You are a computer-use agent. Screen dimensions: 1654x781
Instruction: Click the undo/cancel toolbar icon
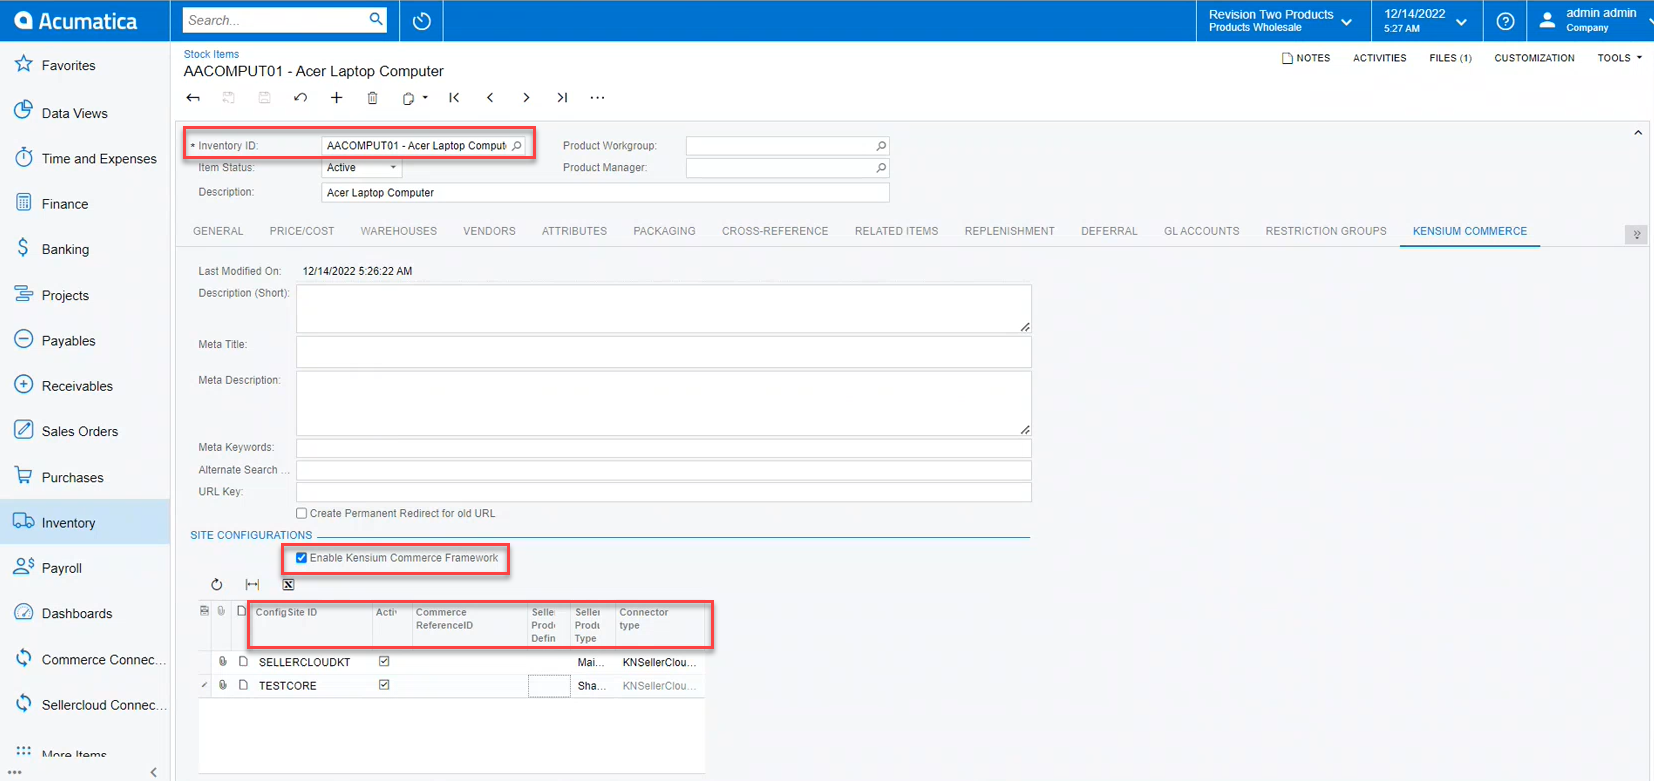(x=300, y=98)
